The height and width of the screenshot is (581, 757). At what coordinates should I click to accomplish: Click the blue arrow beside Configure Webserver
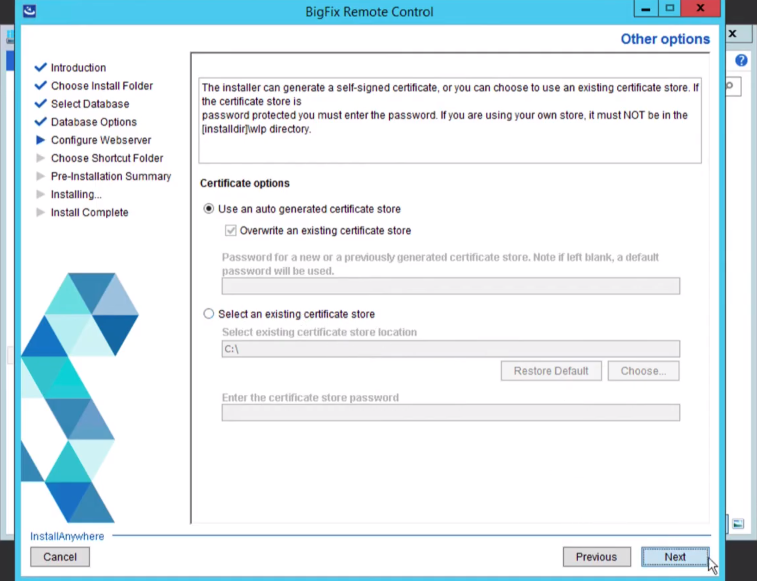click(x=41, y=140)
